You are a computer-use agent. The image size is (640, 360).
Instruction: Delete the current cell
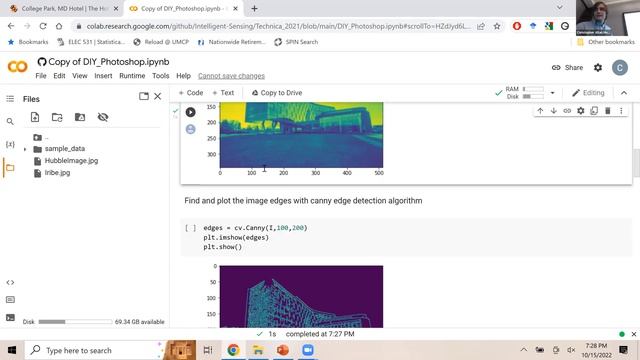(607, 111)
